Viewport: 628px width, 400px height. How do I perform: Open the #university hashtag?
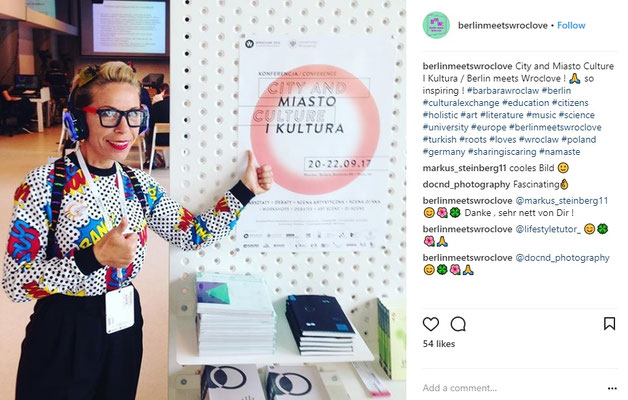[445, 127]
